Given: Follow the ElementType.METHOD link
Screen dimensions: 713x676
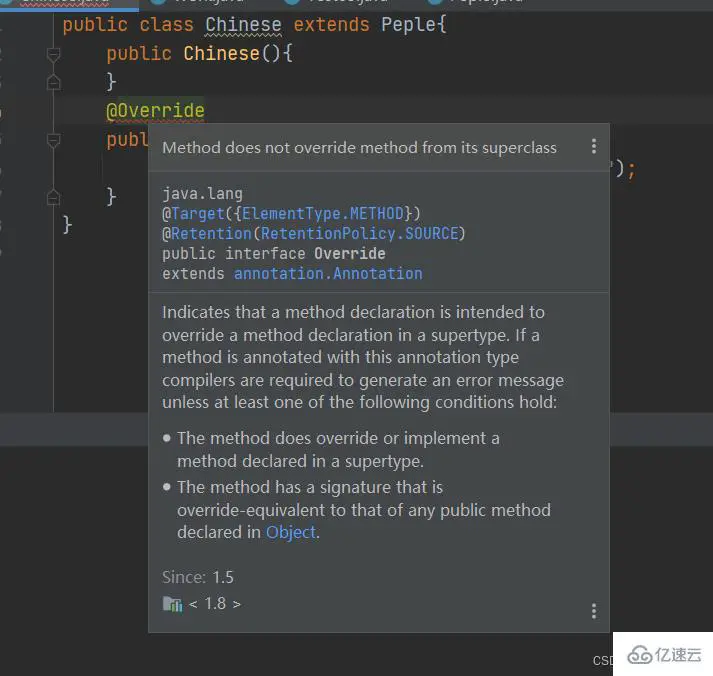Looking at the screenshot, I should point(323,213).
